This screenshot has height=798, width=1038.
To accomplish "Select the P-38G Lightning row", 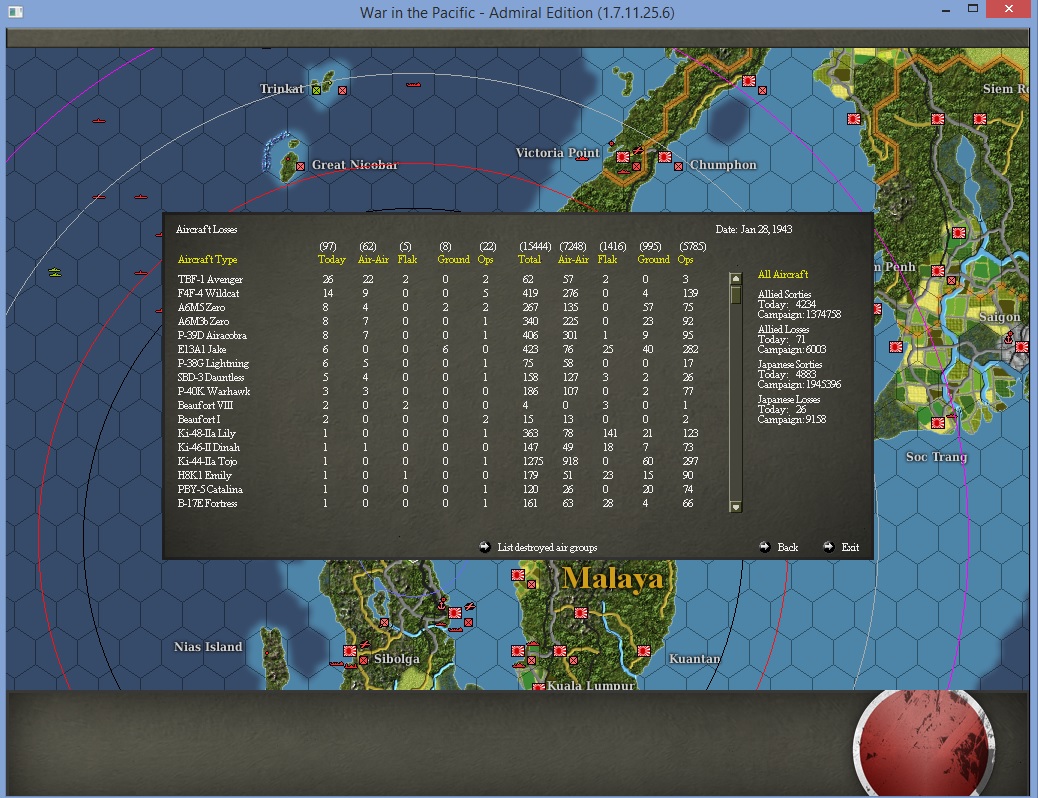I will (x=437, y=363).
